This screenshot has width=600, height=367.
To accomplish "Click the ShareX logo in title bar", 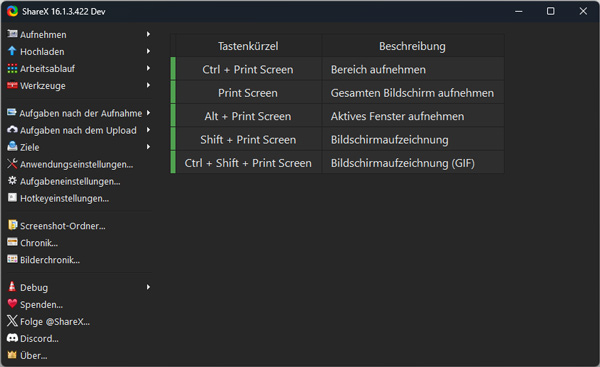I will pyautogui.click(x=12, y=11).
